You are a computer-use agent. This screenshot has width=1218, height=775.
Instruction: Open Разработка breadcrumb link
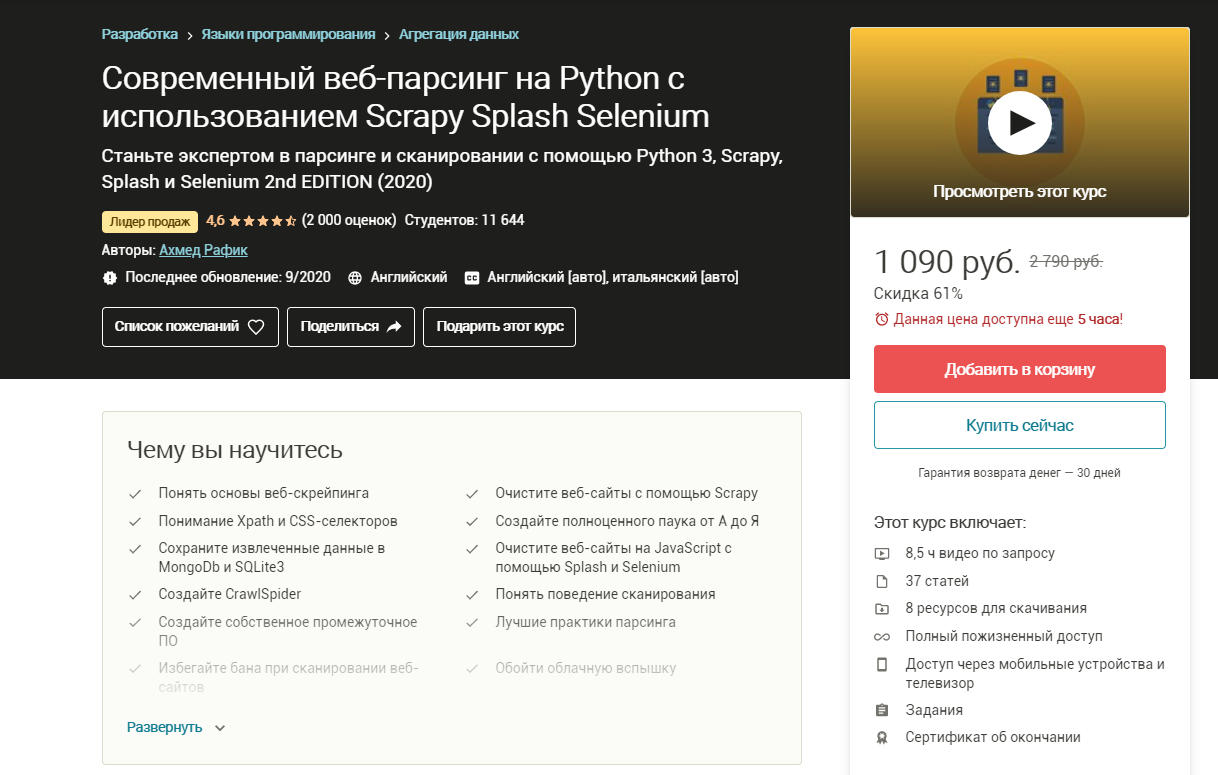tap(139, 34)
